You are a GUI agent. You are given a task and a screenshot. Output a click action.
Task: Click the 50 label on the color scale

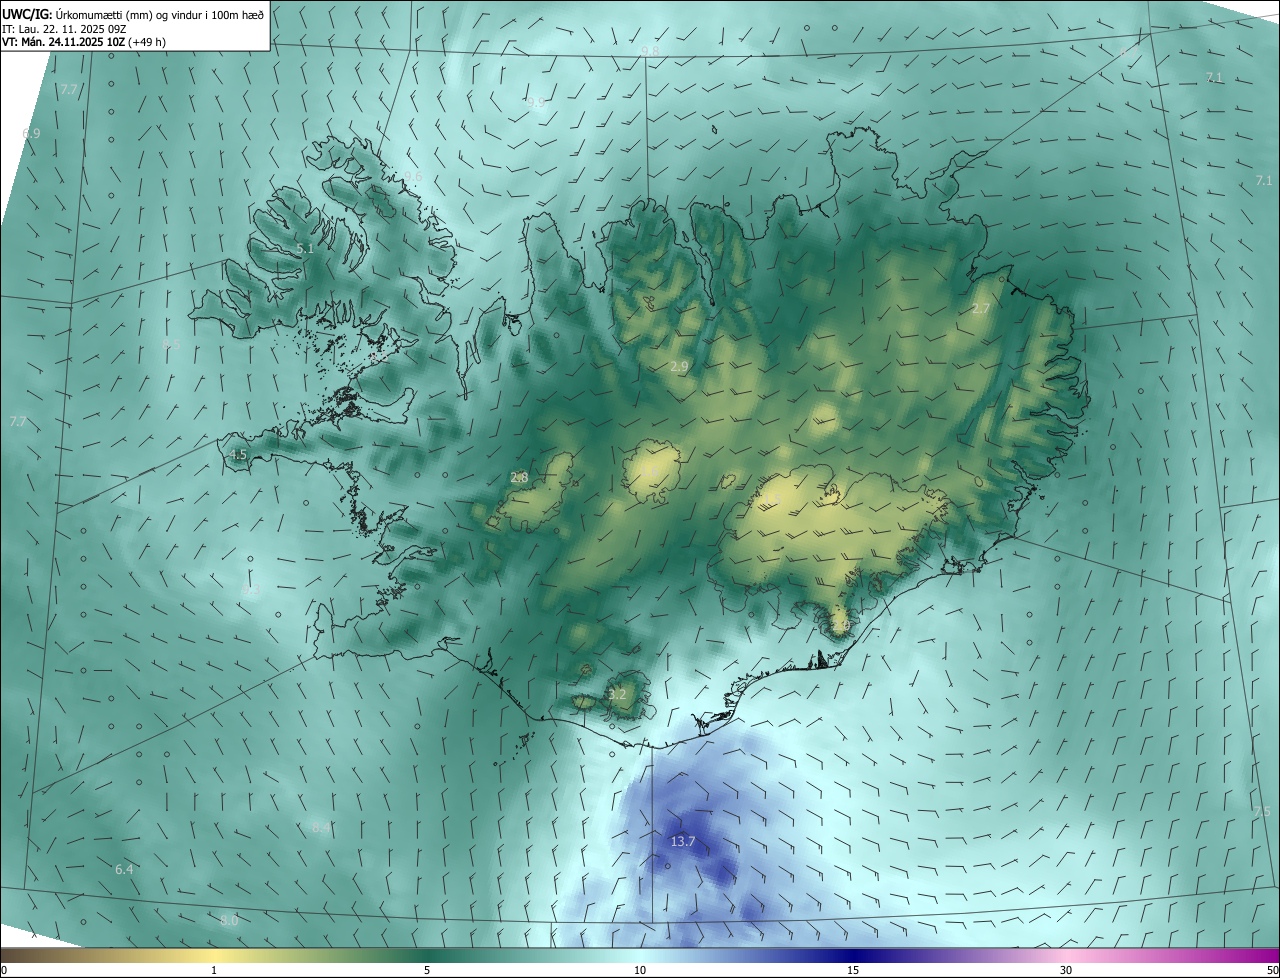click(x=1272, y=970)
